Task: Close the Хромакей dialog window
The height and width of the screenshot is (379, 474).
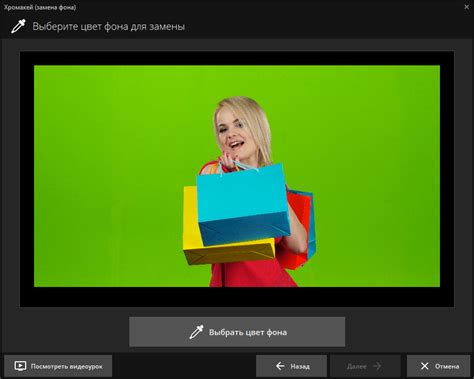Action: click(x=467, y=7)
